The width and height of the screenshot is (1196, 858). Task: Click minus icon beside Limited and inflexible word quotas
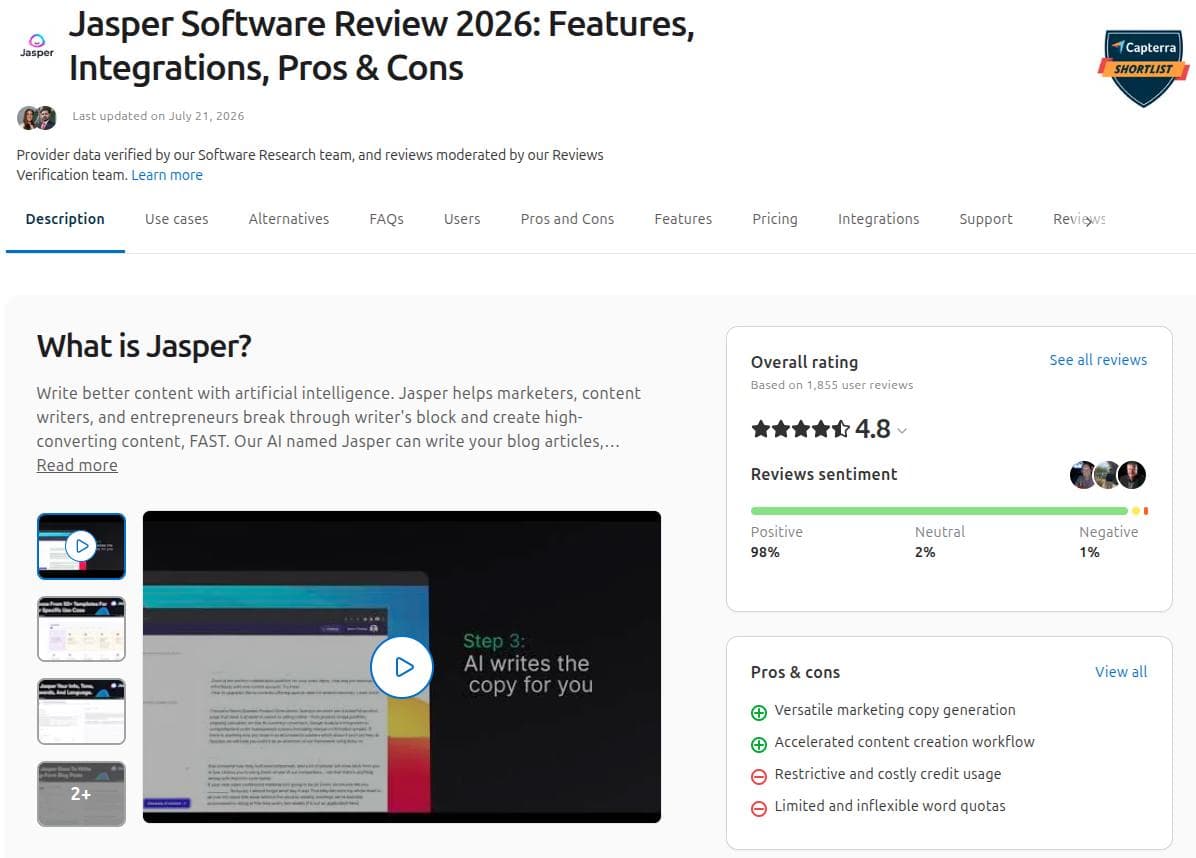coord(759,808)
